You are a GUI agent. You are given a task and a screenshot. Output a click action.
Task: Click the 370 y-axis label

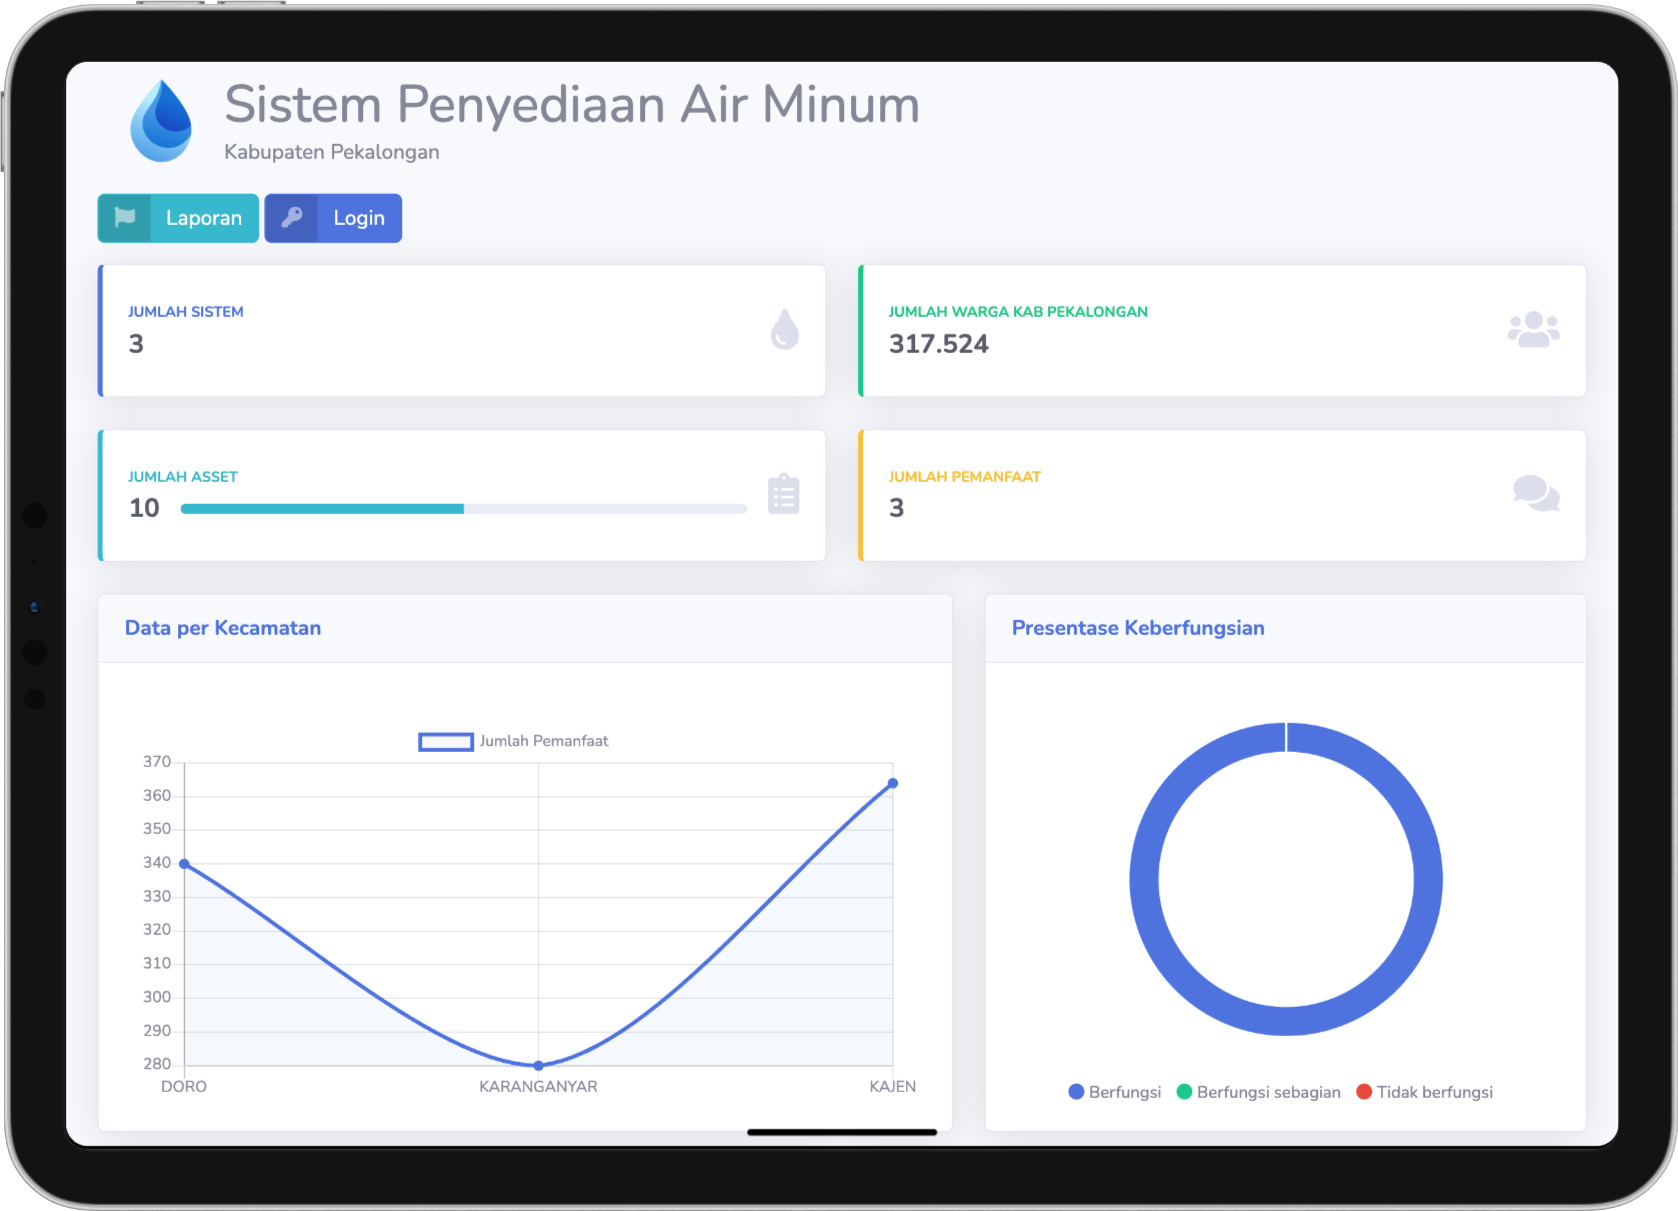click(x=157, y=762)
